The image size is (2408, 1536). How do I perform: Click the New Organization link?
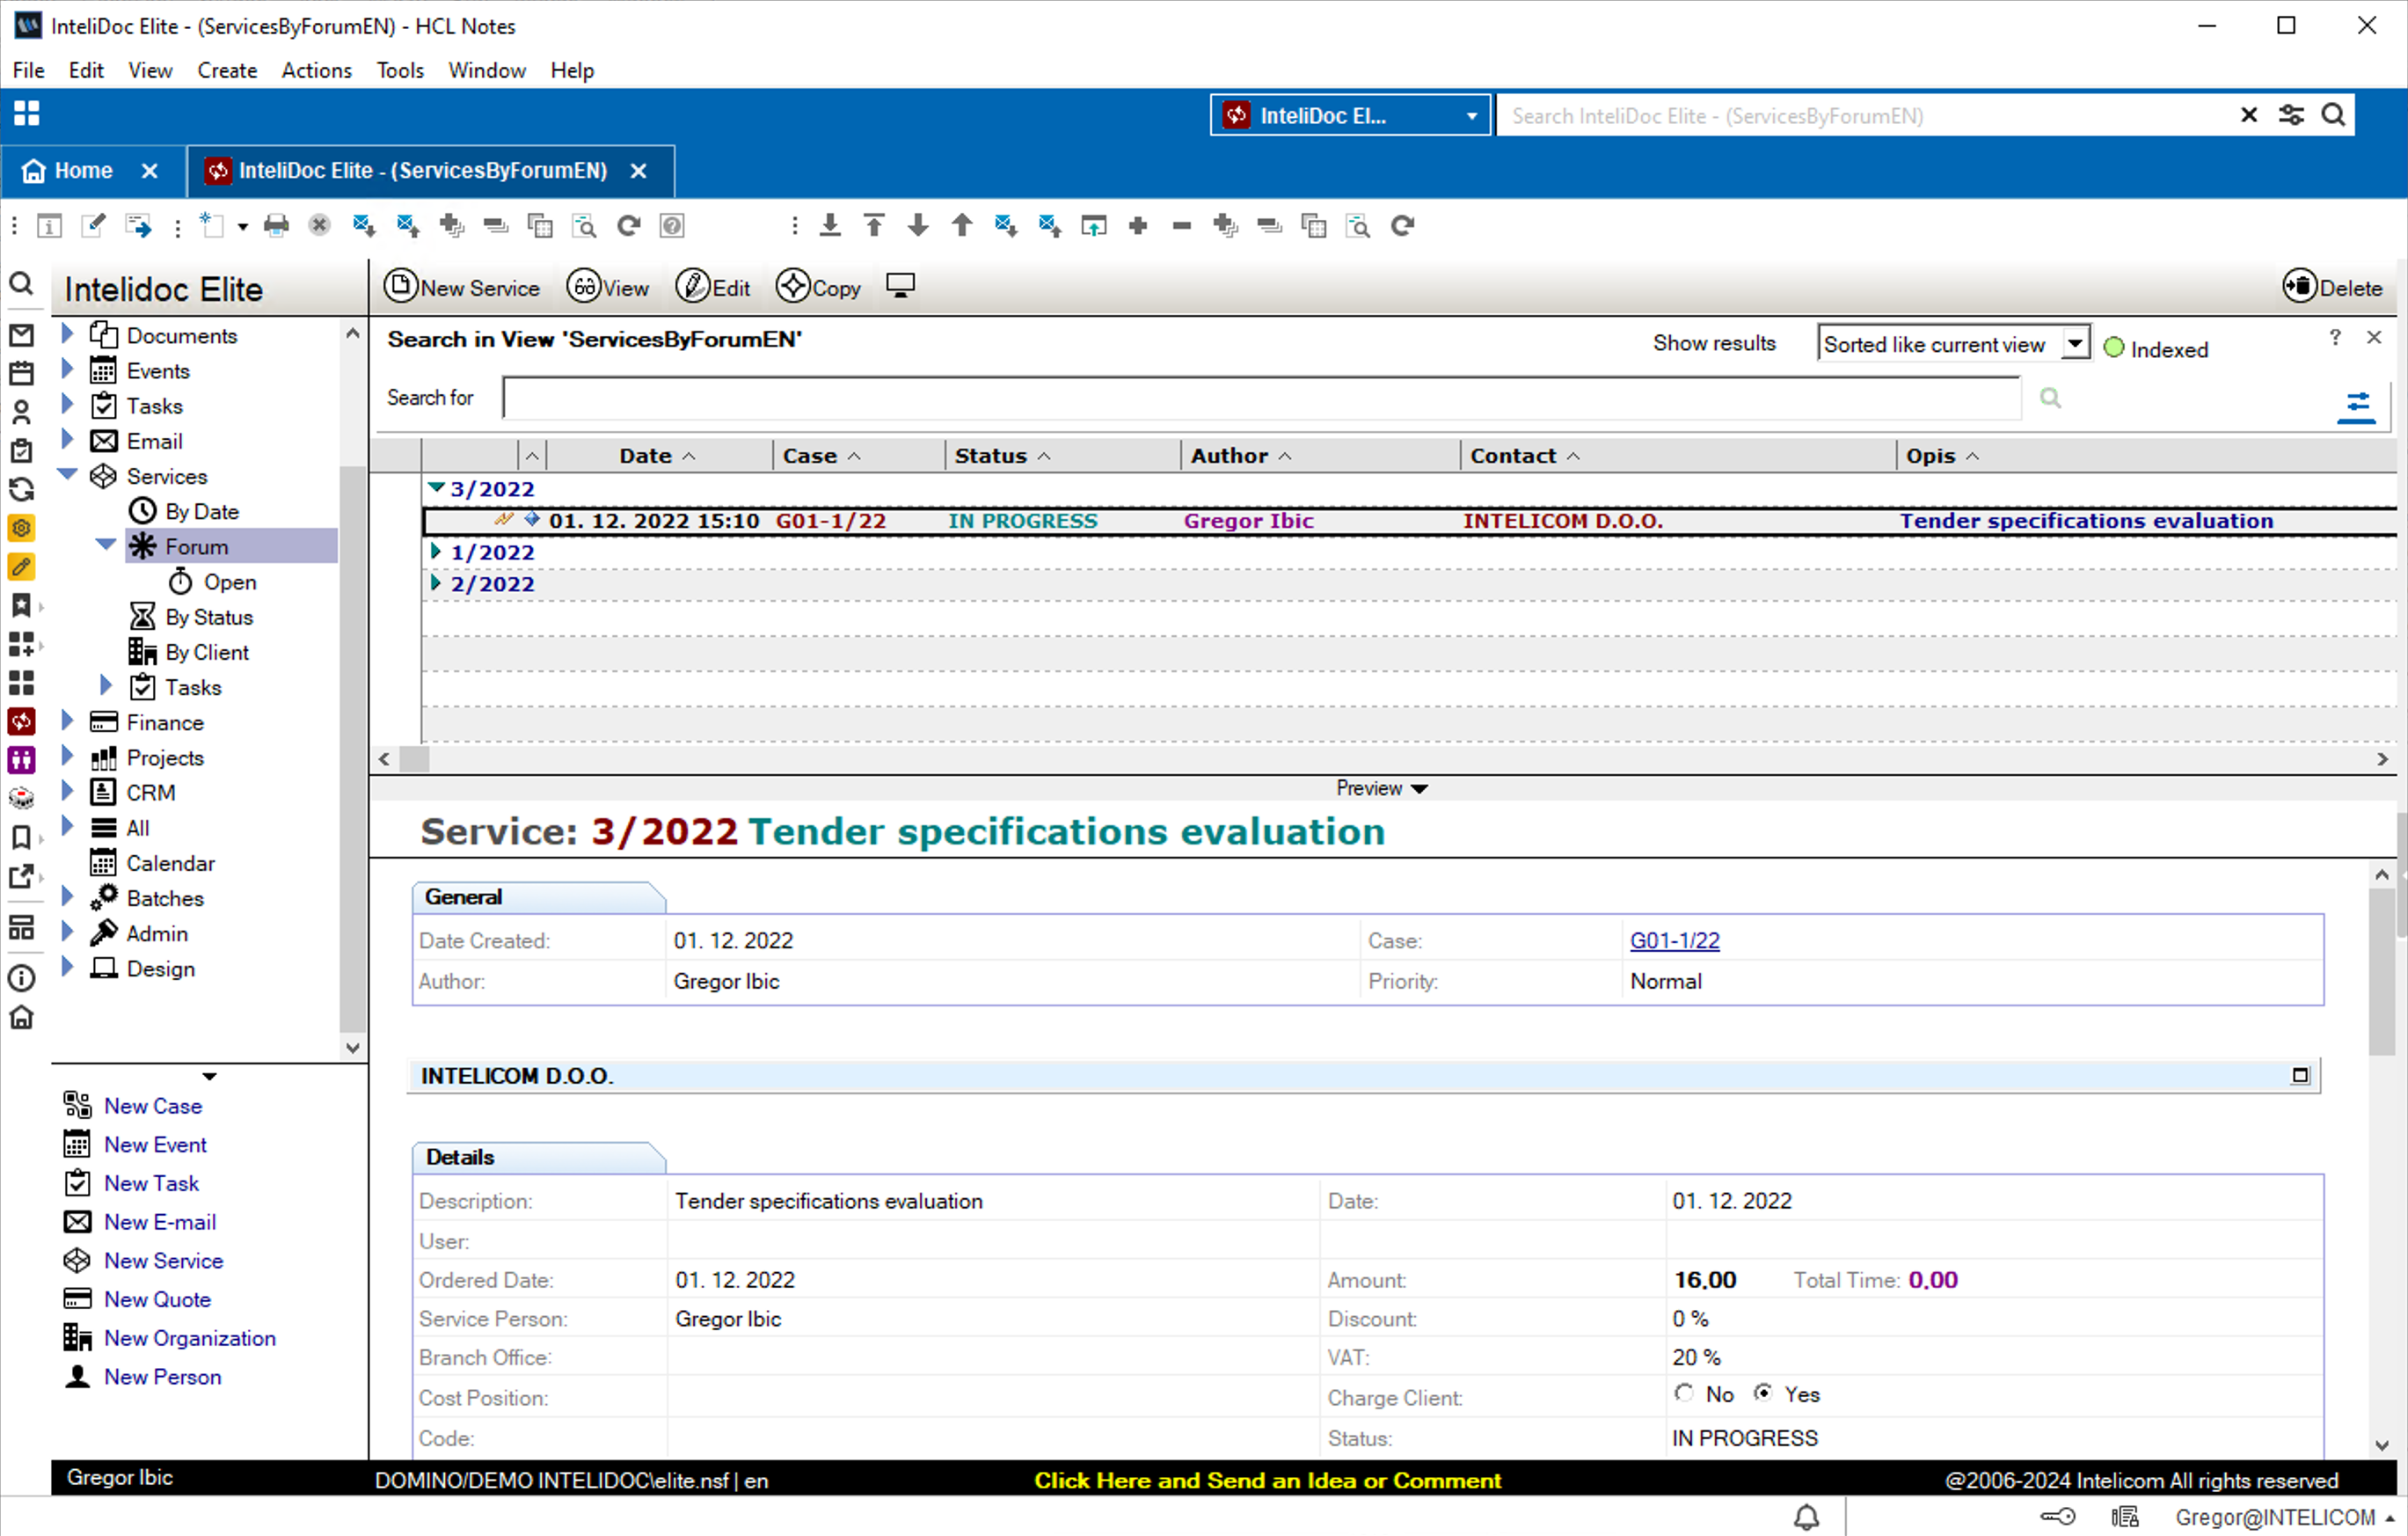pos(189,1339)
